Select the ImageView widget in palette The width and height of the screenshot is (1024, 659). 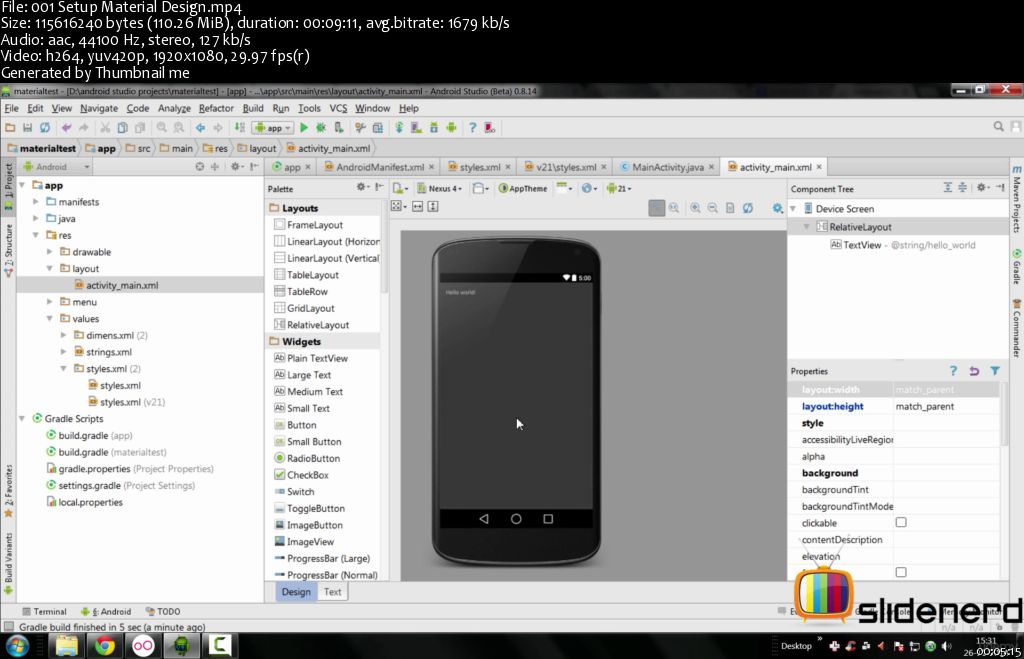point(304,541)
